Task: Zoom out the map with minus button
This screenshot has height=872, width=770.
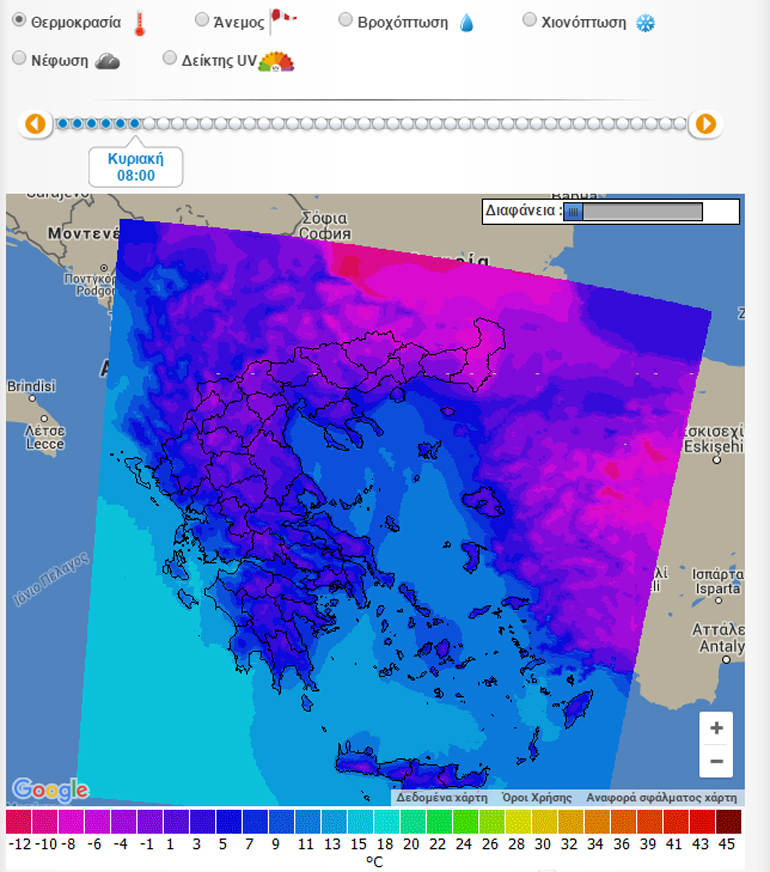Action: 716,761
